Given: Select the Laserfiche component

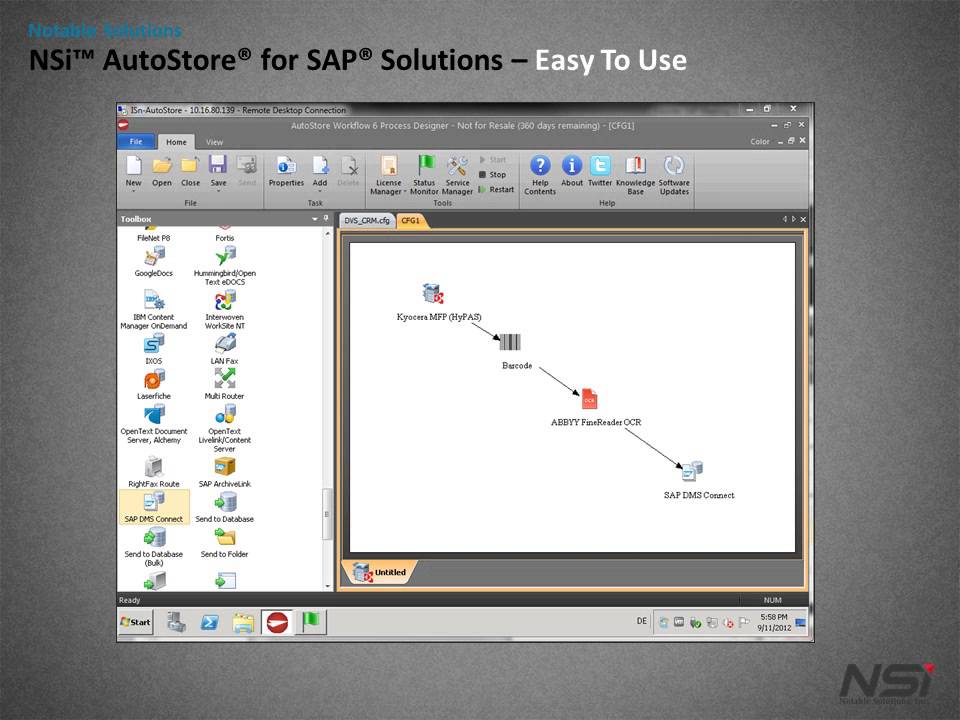Looking at the screenshot, I should [154, 384].
